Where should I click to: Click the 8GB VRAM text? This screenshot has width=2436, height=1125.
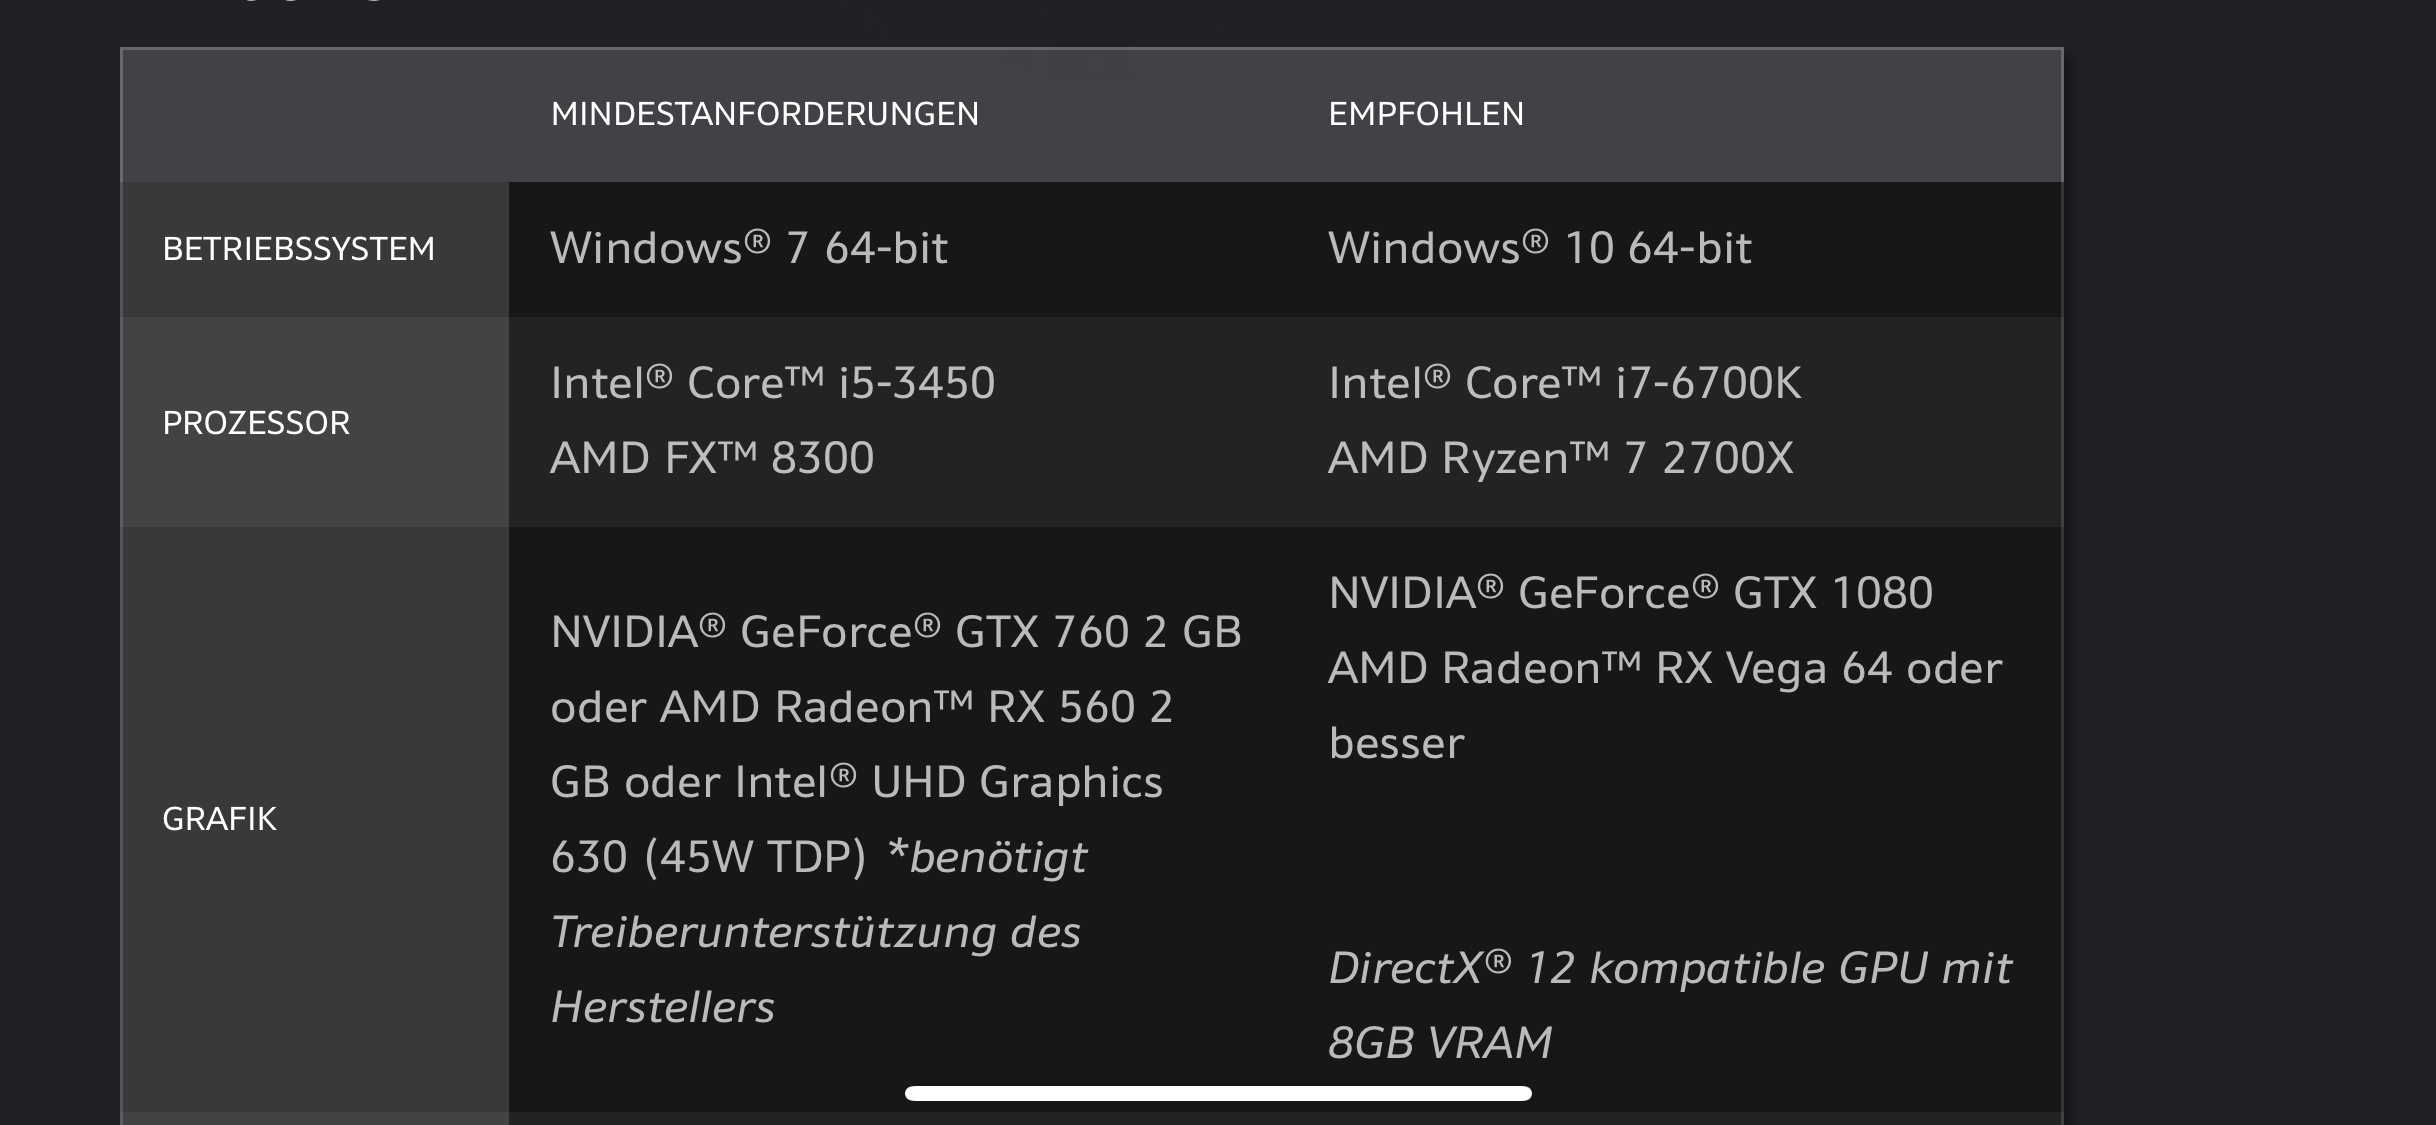pyautogui.click(x=1440, y=1043)
